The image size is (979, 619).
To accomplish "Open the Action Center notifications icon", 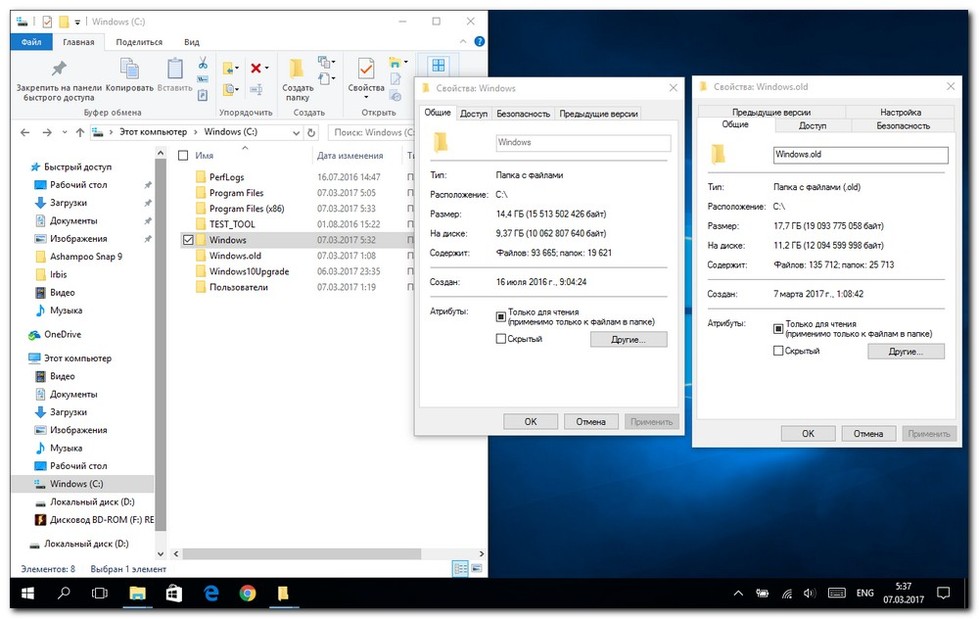I will click(x=943, y=593).
